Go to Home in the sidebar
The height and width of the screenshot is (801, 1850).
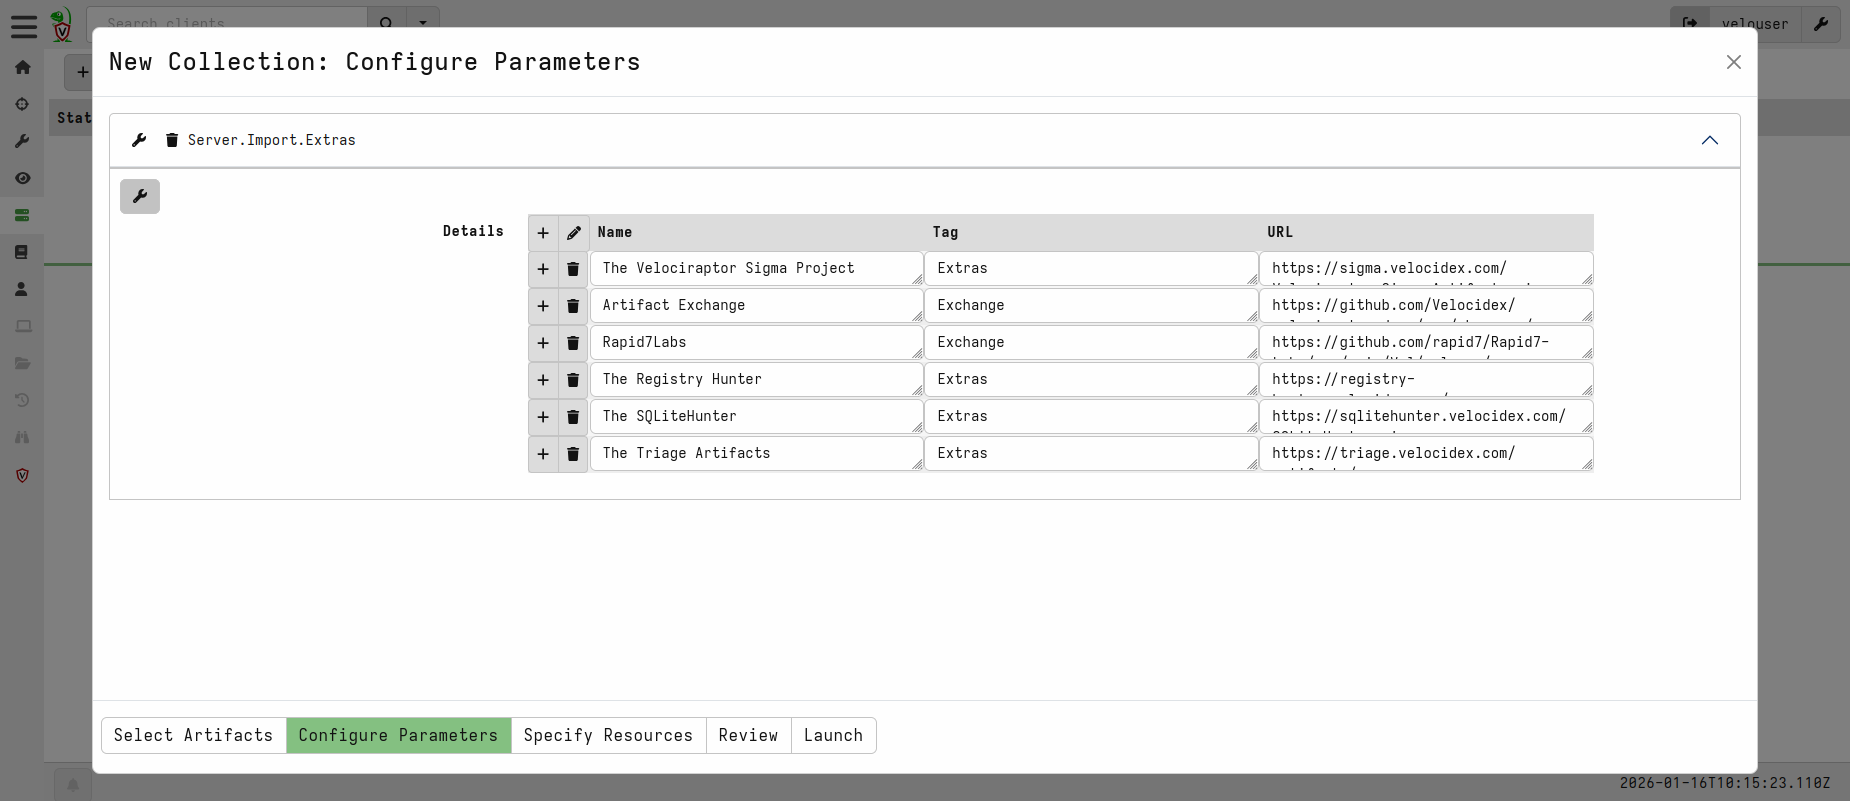pos(22,67)
